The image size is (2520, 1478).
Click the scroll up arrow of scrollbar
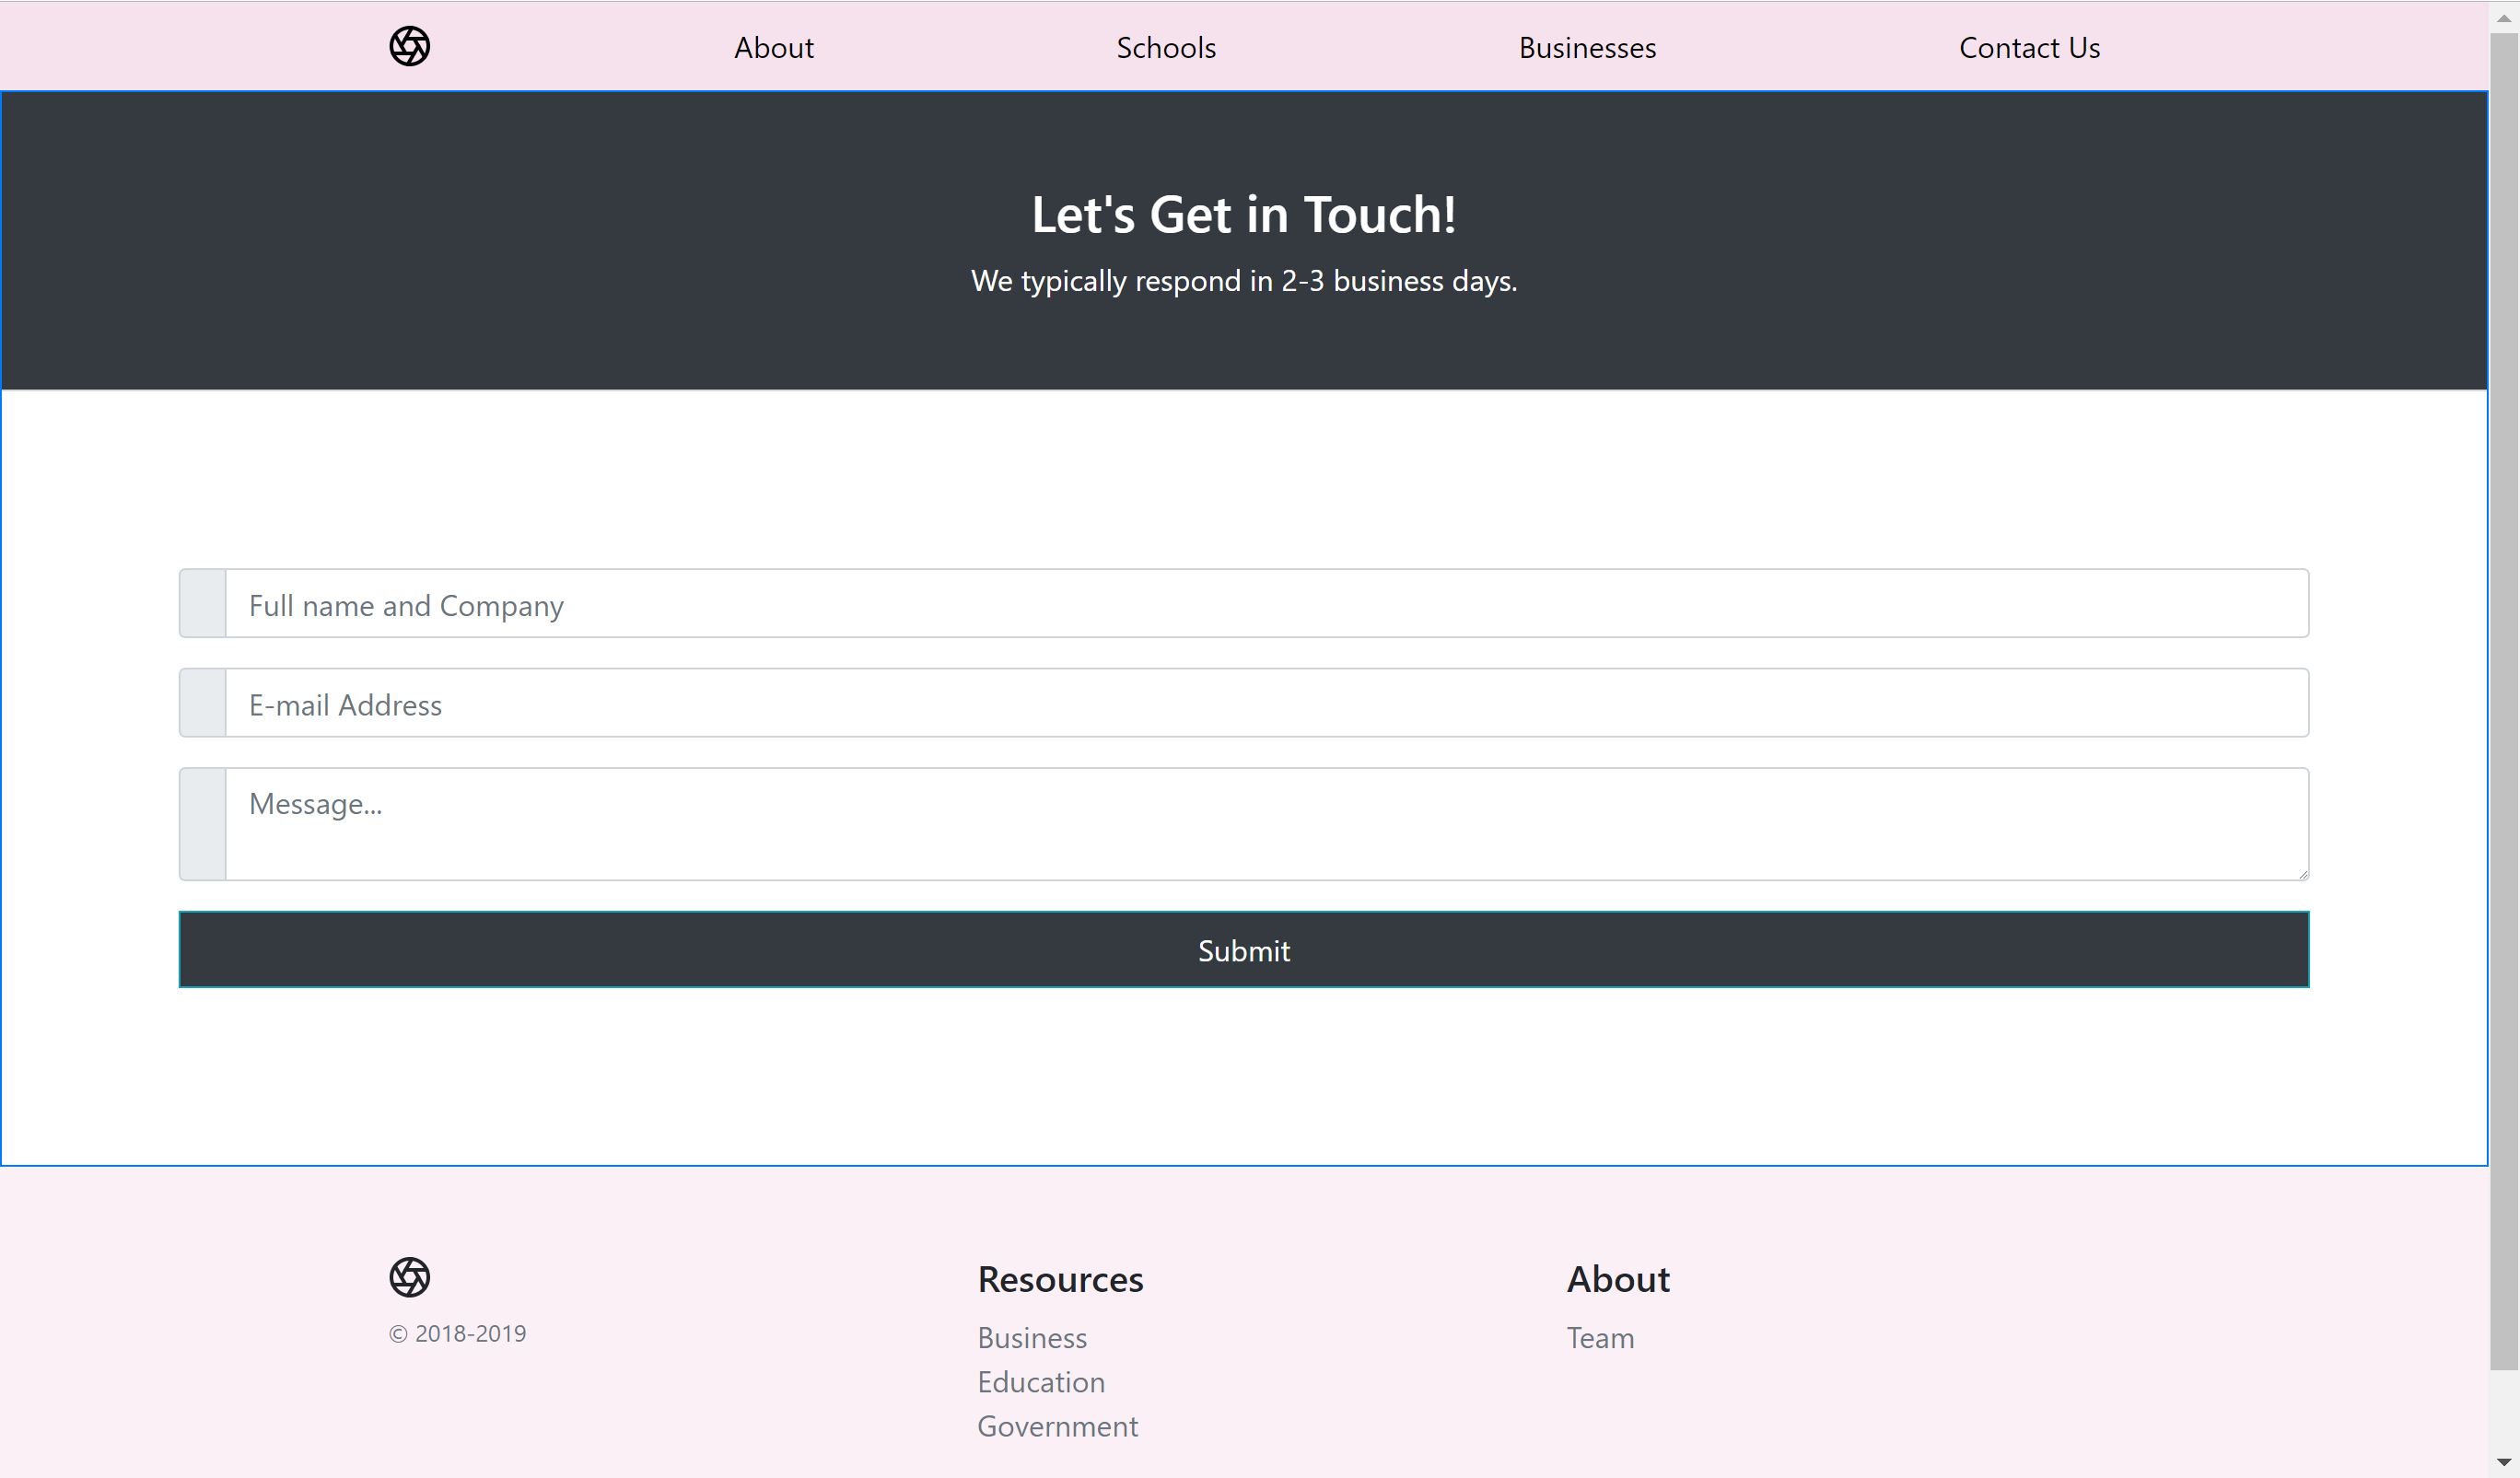click(2504, 17)
